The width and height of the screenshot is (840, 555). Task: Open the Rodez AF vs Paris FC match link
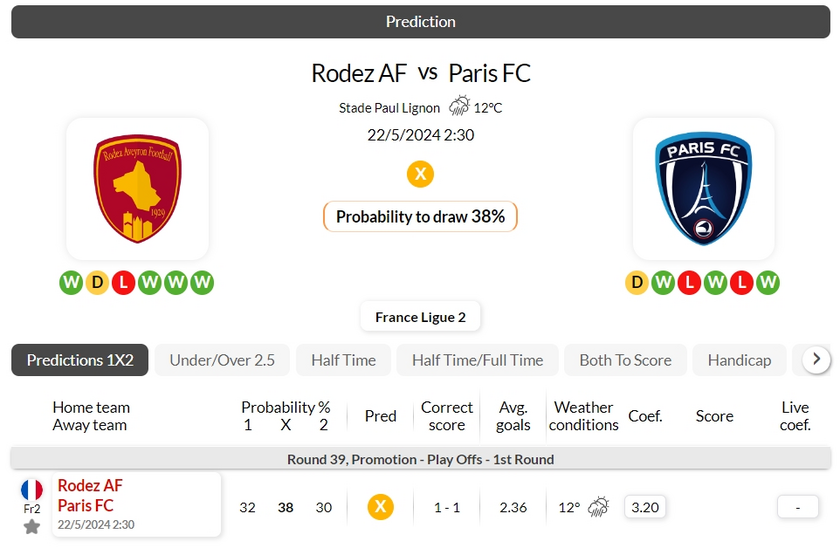pyautogui.click(x=90, y=496)
